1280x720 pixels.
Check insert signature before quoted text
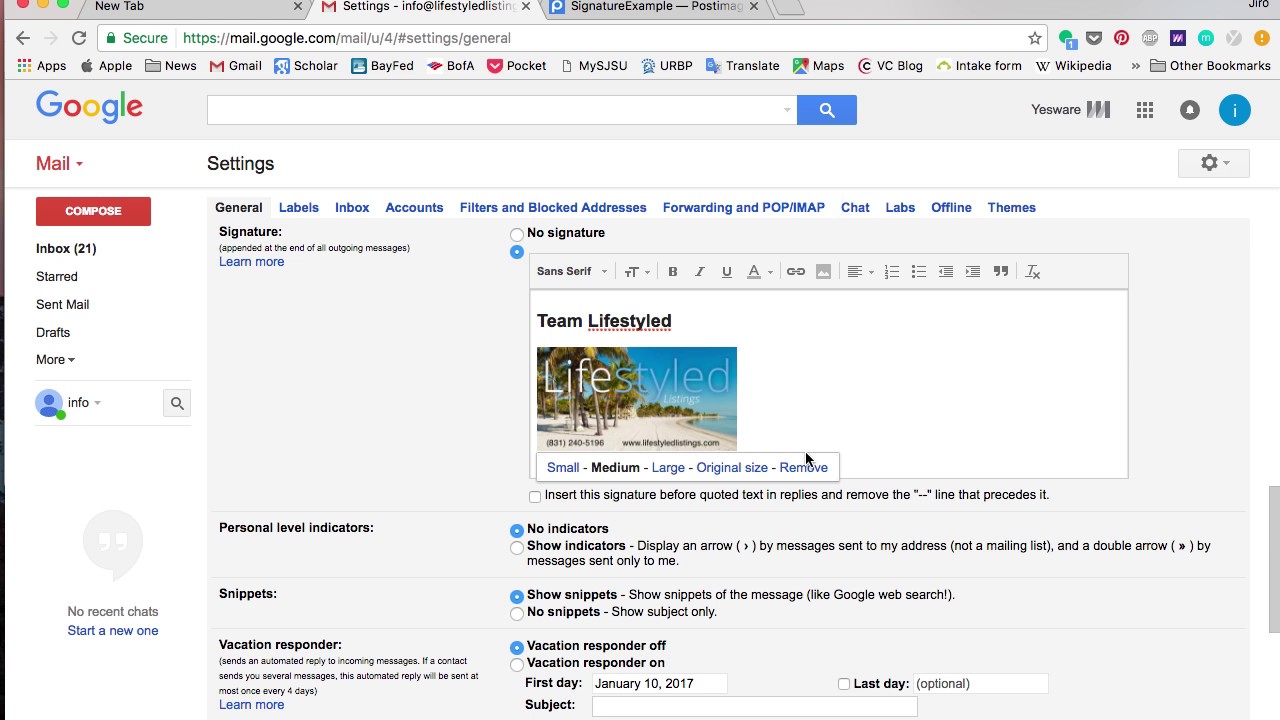click(x=535, y=496)
